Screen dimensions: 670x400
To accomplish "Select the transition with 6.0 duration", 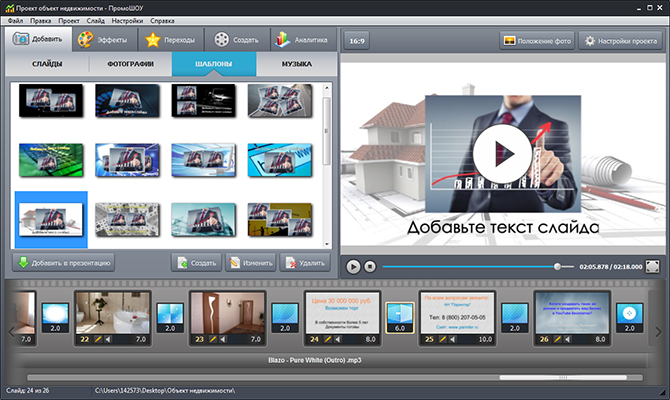I will [399, 317].
